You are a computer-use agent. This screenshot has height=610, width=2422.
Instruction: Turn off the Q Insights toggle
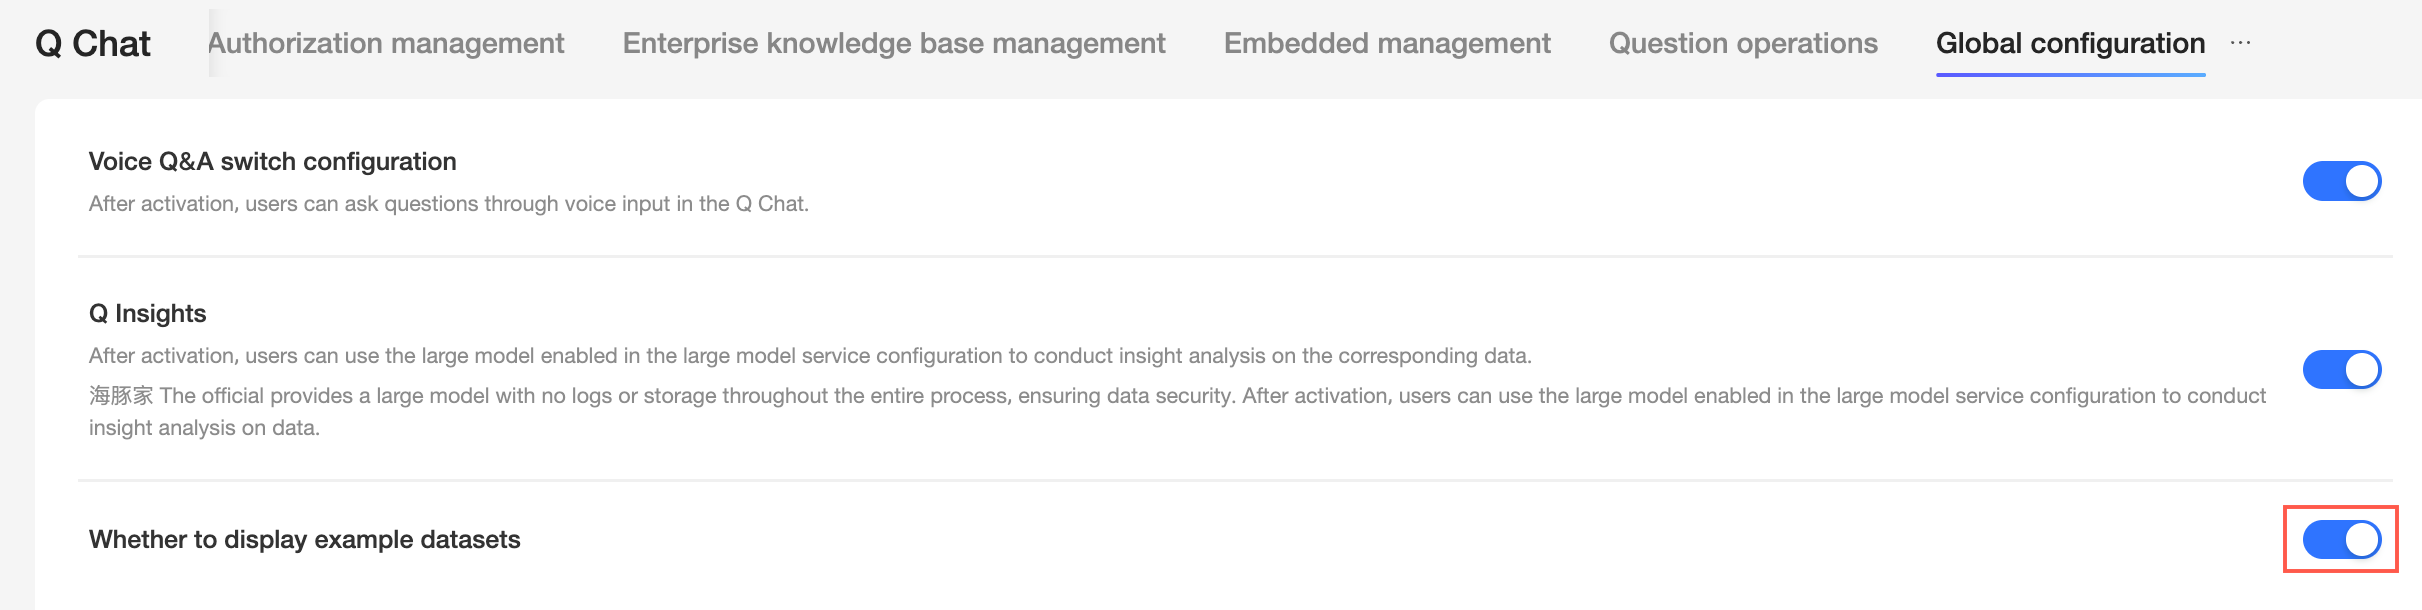(x=2341, y=369)
